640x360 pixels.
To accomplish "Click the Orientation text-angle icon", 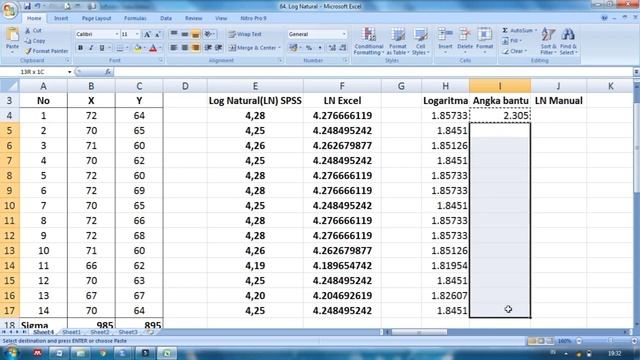I will (x=208, y=34).
